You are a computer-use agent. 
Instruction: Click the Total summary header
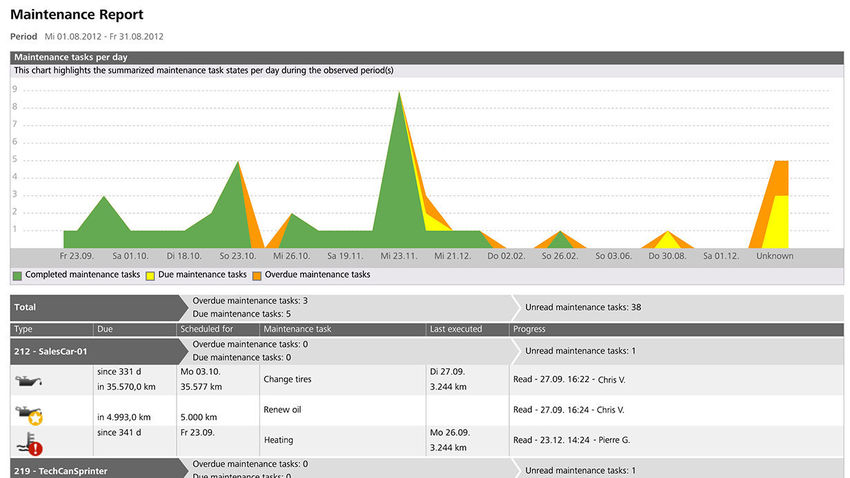[98, 307]
